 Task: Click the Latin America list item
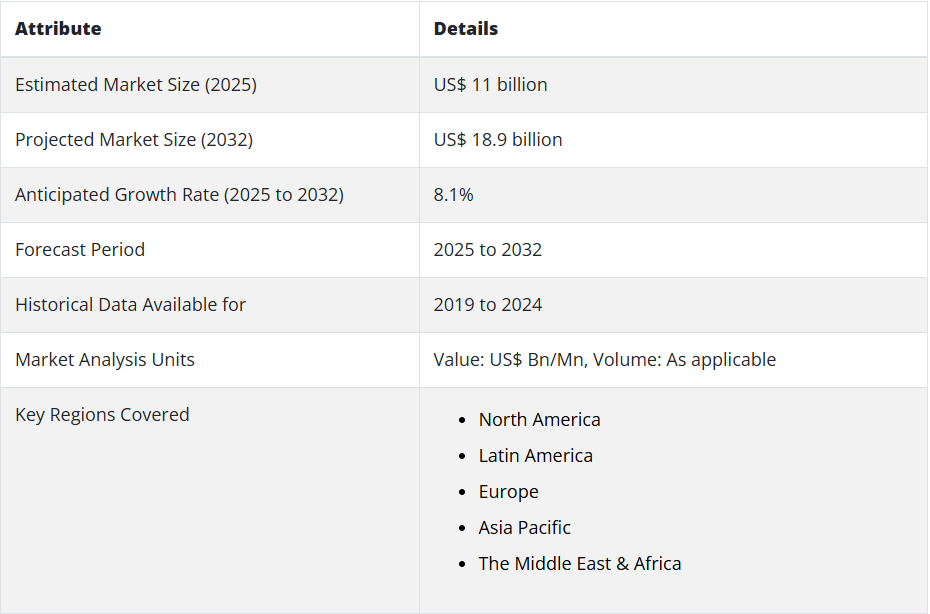[536, 456]
